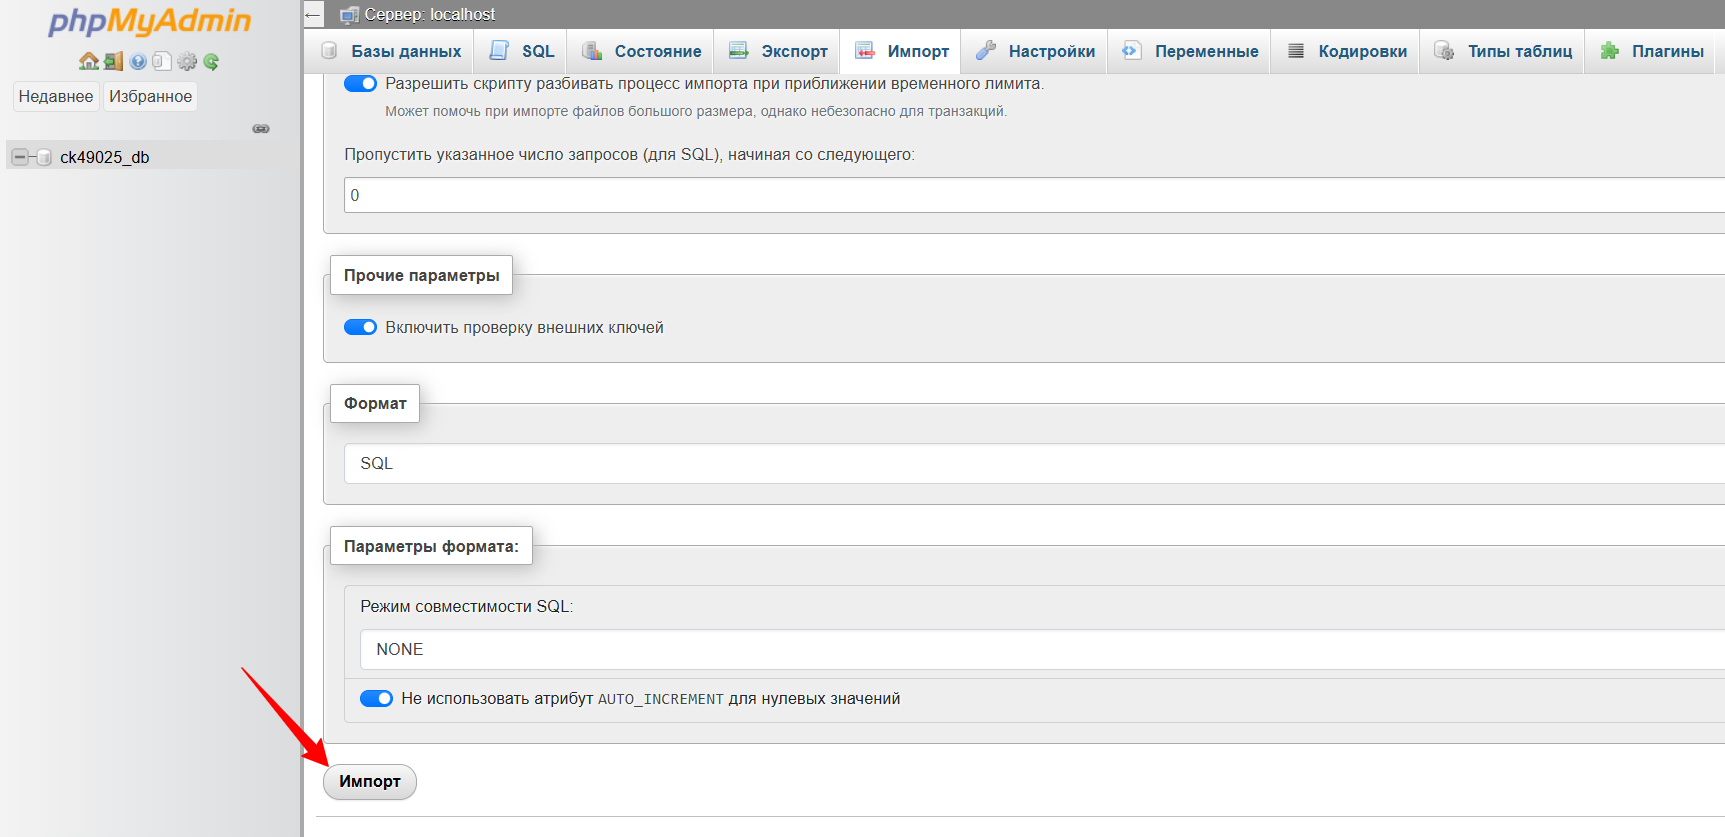The image size is (1725, 837).
Task: Click the Импорт submit button at bottom
Action: click(x=370, y=782)
